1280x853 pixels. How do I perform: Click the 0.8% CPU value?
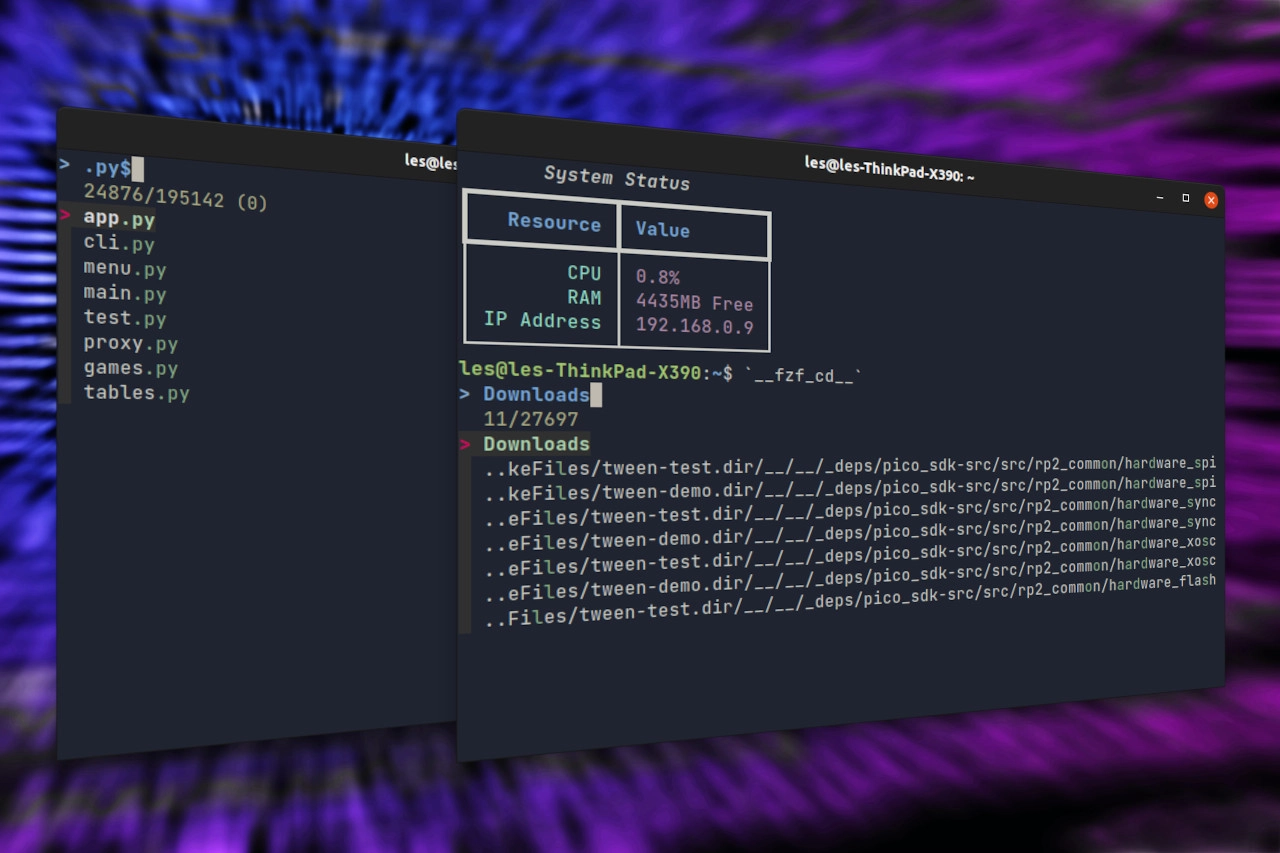coord(658,277)
